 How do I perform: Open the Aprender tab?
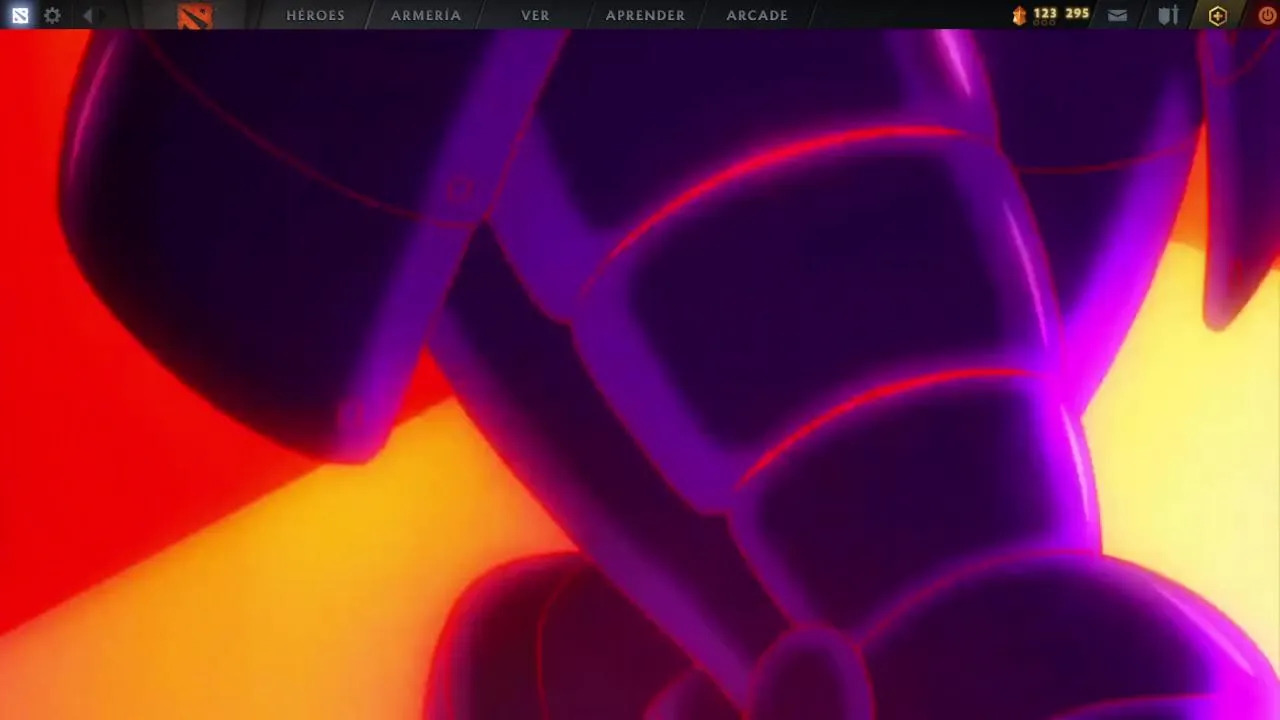645,15
